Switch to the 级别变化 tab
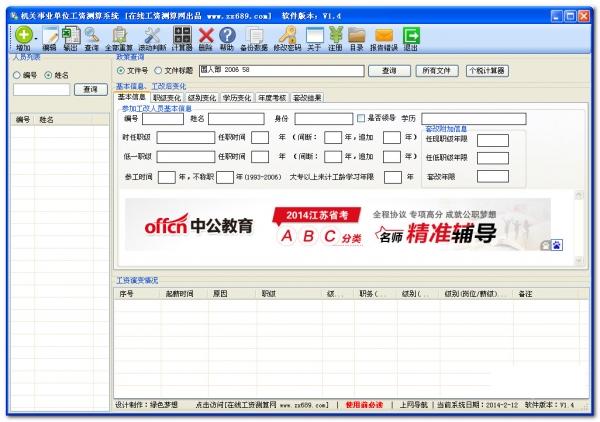Image resolution: width=600 pixels, height=422 pixels. (x=201, y=98)
